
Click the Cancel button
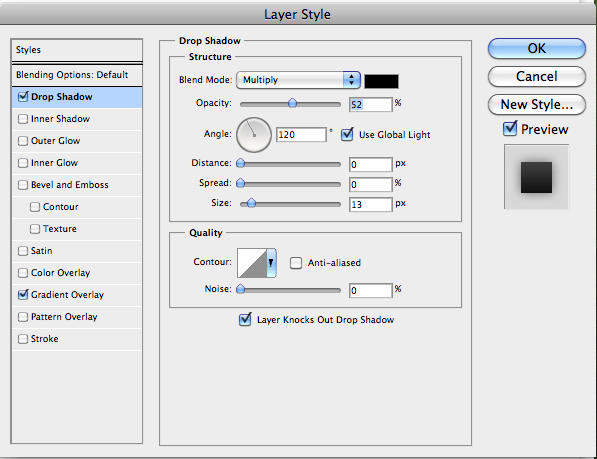pyautogui.click(x=536, y=76)
